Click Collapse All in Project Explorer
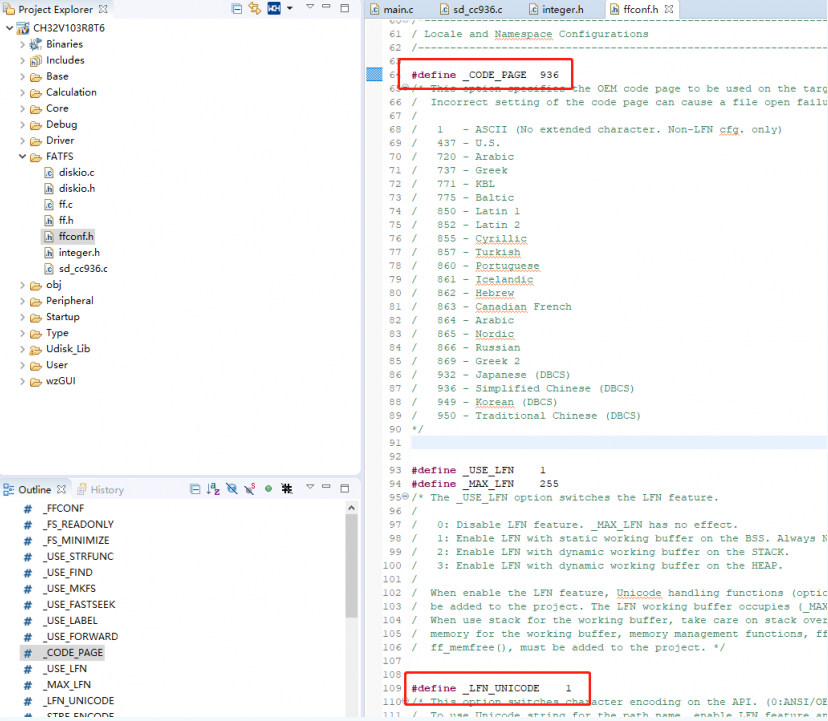Image resolution: width=828 pixels, height=721 pixels. click(237, 9)
